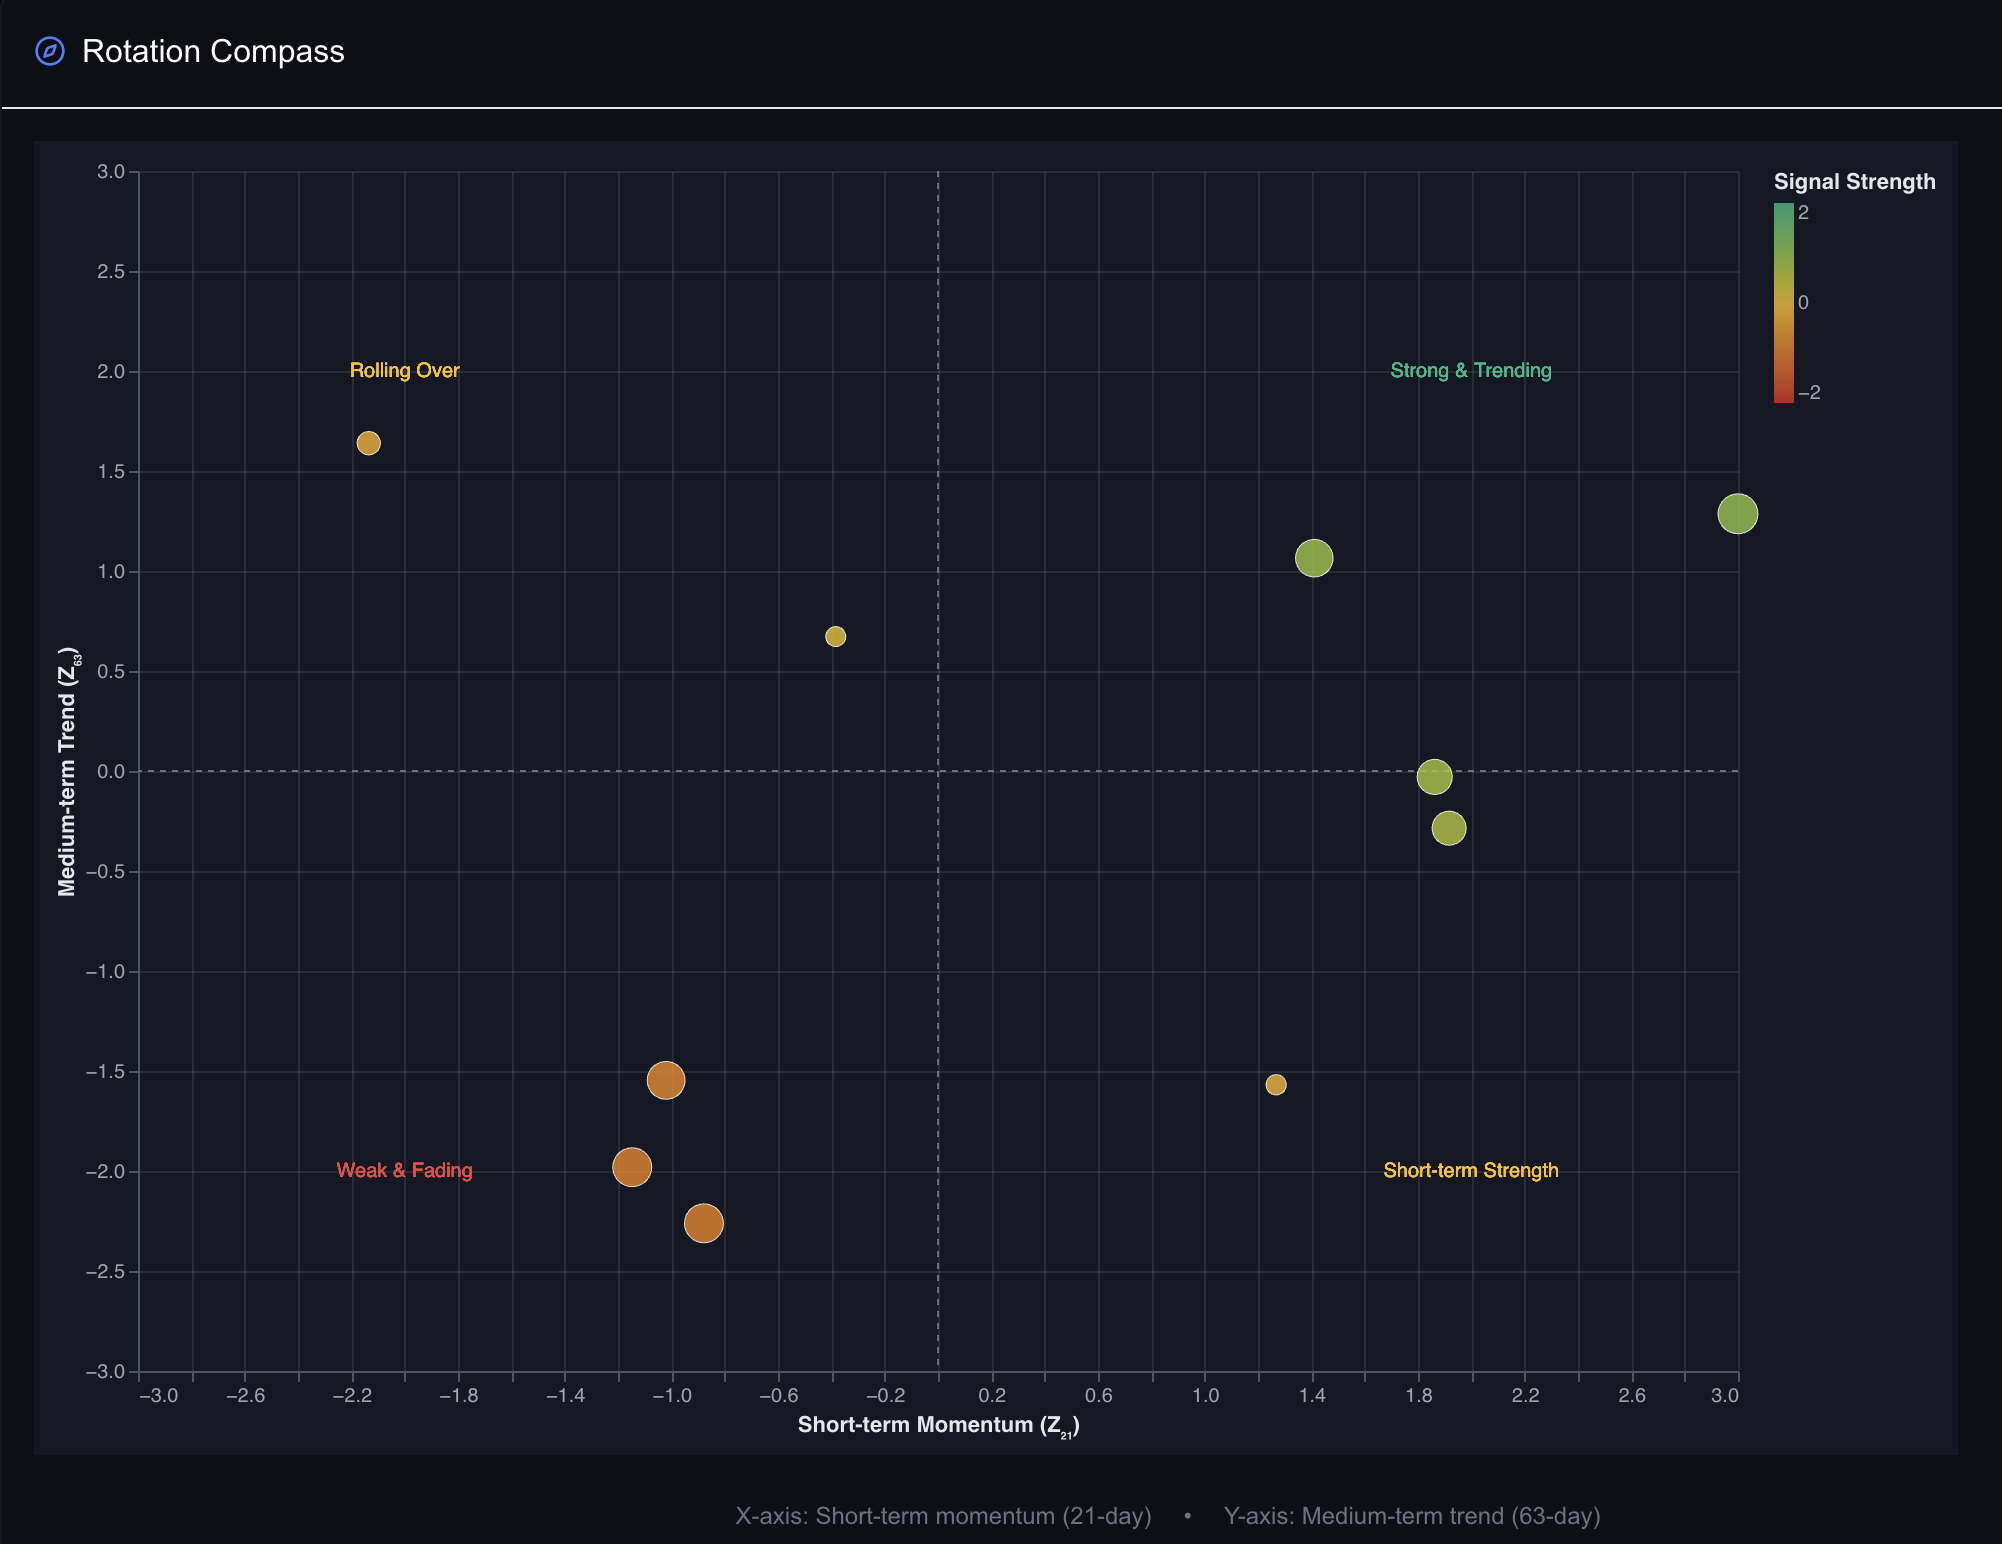Click the Signal Strength legend title

(x=1855, y=182)
